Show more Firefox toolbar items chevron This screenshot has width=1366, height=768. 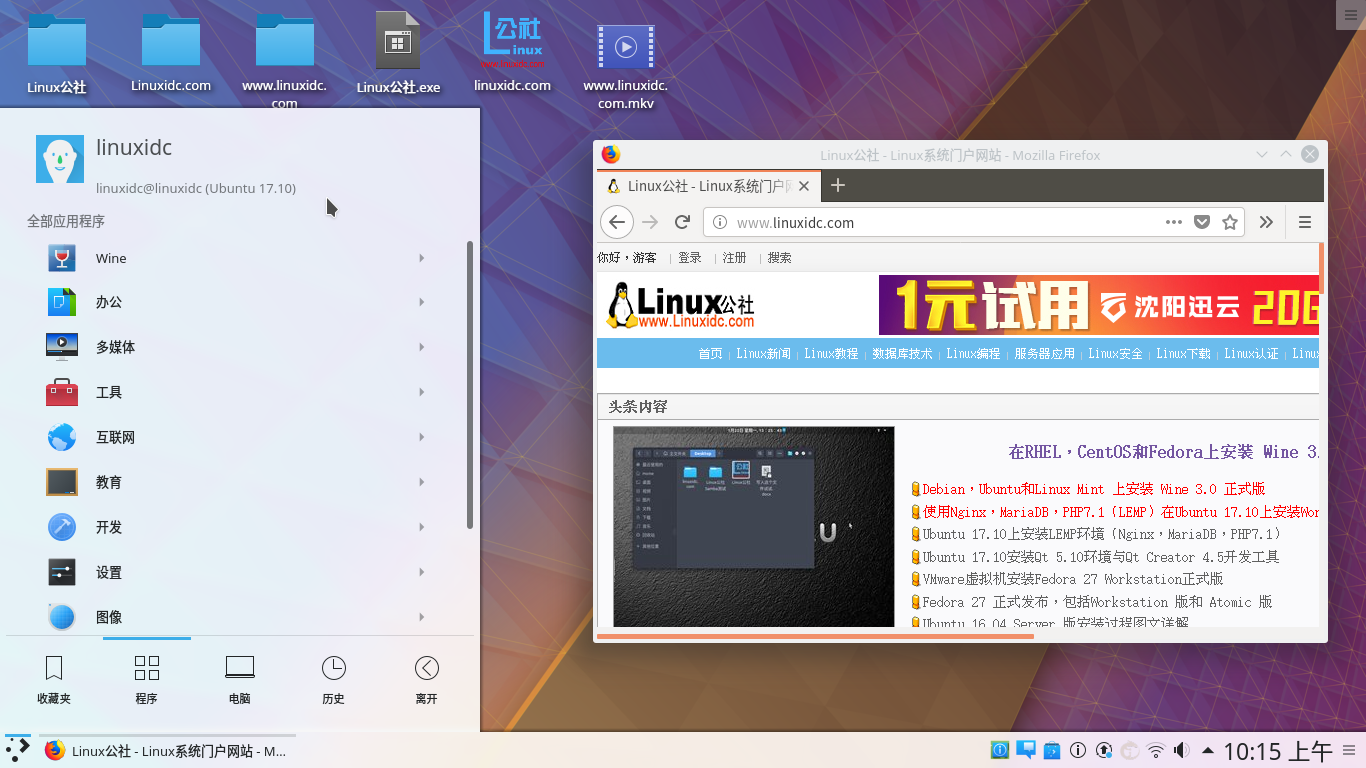1266,222
